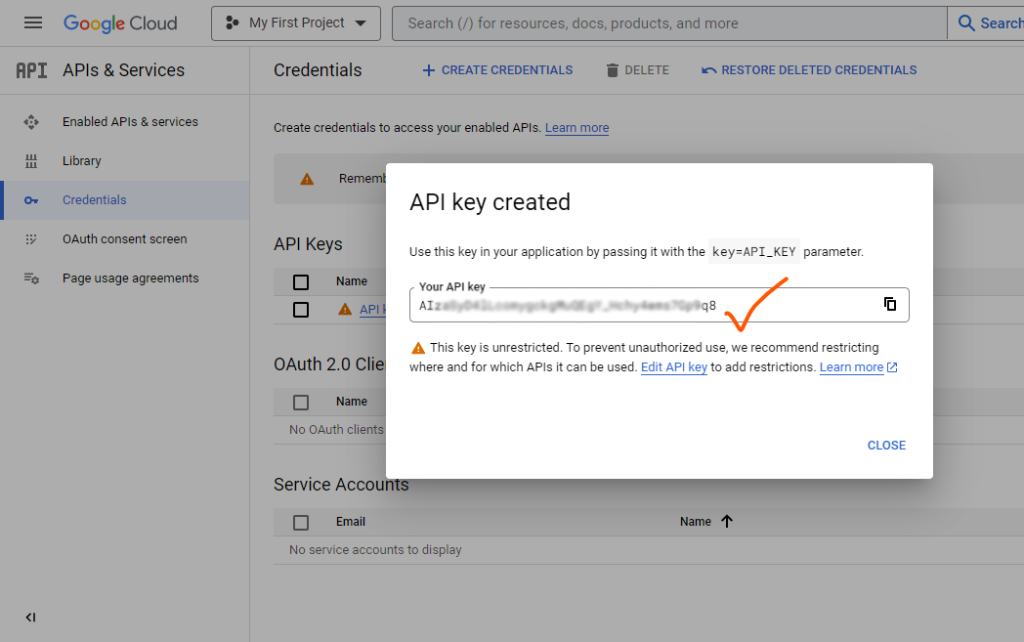Click the Name column header in OAuth table
The height and width of the screenshot is (642, 1024).
351,402
